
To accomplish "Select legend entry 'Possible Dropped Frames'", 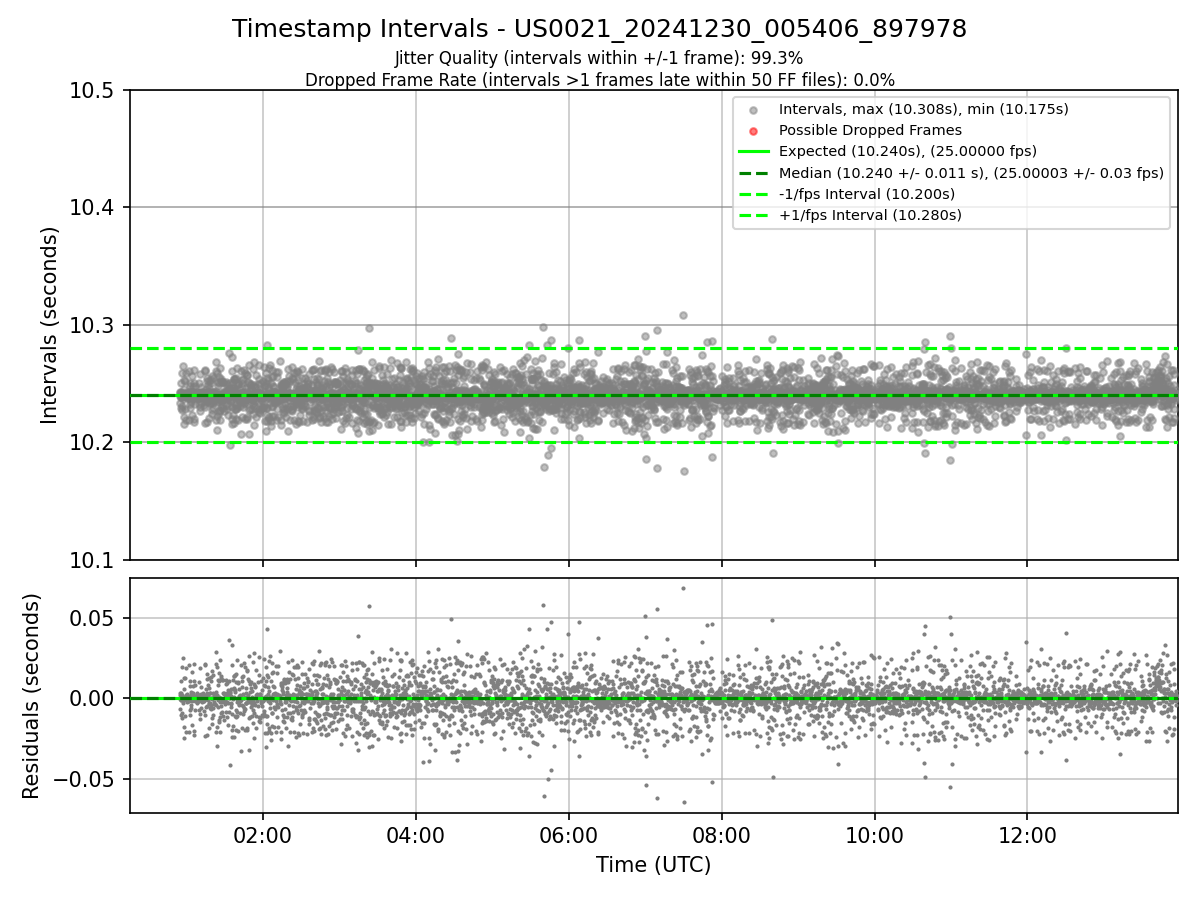I will point(870,130).
